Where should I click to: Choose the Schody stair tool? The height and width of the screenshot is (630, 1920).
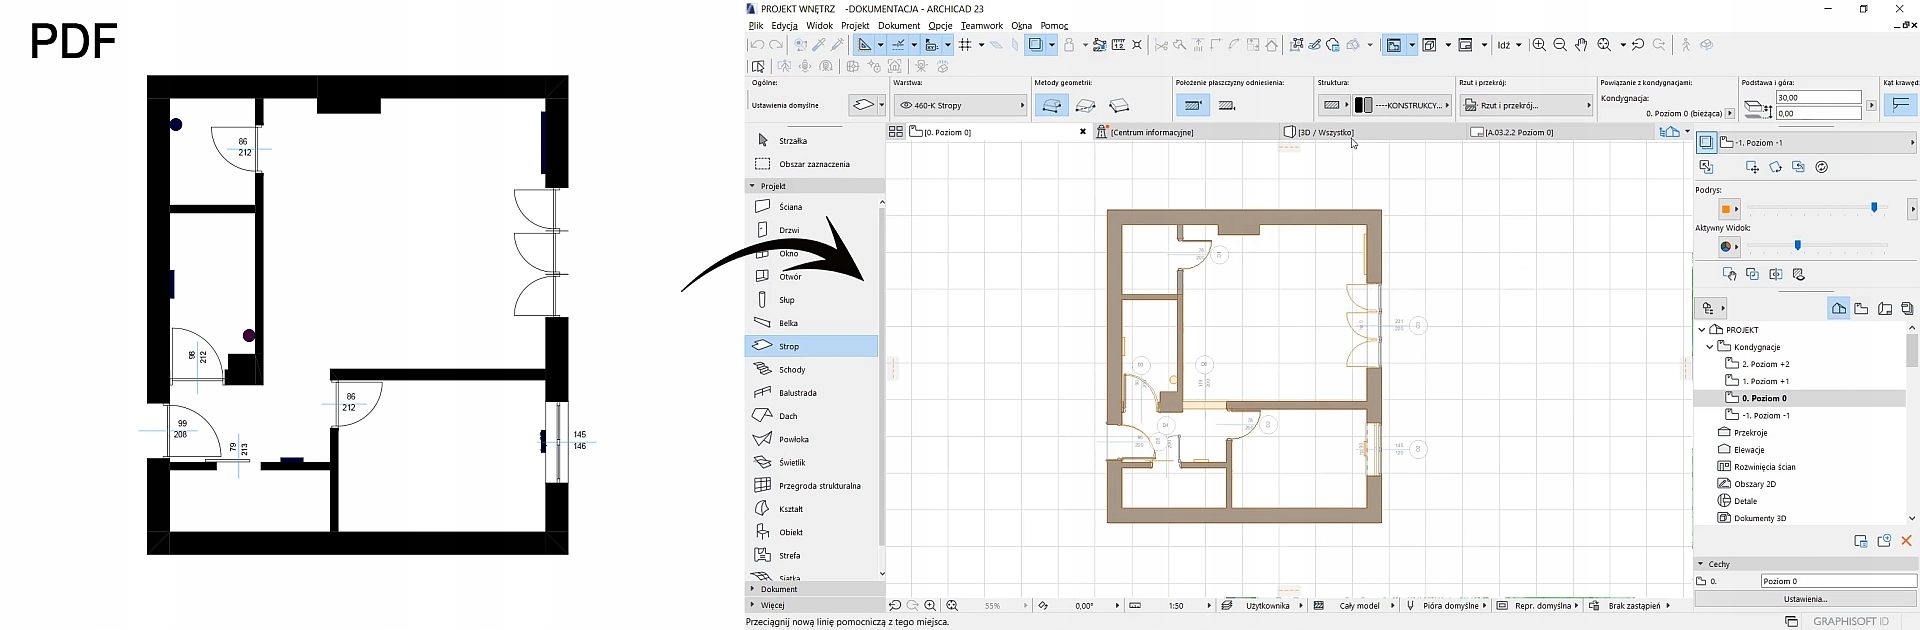791,370
